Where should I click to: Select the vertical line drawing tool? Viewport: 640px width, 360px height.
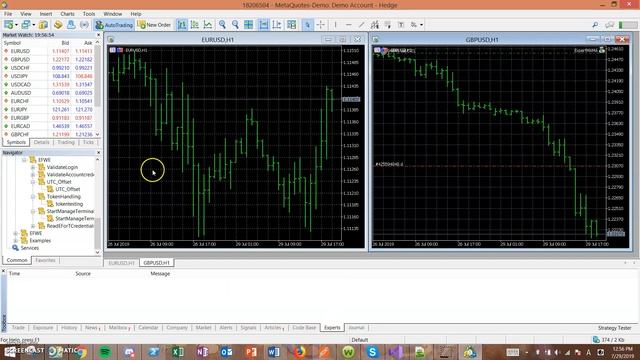click(336, 25)
